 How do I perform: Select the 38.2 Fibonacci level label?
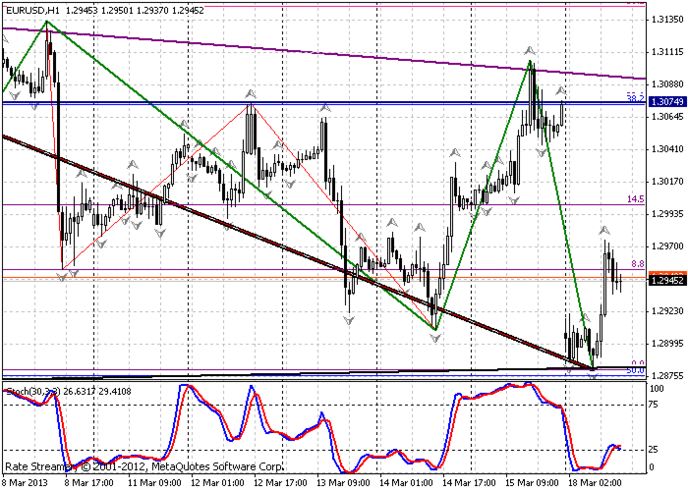click(x=635, y=98)
